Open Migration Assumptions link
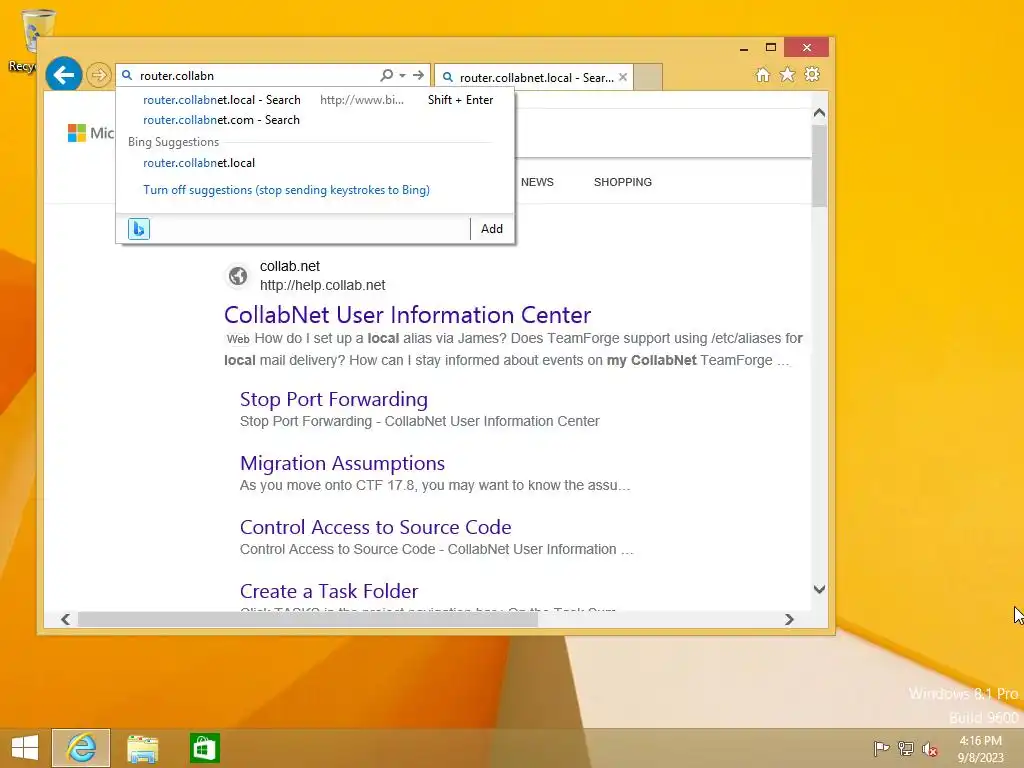The height and width of the screenshot is (768, 1024). tap(342, 463)
